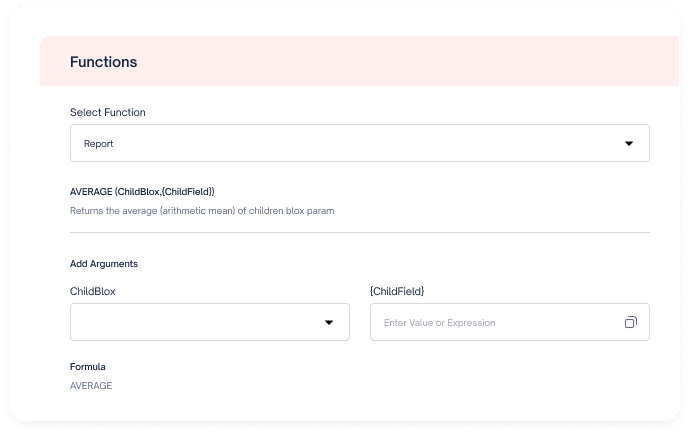The height and width of the screenshot is (435, 690).
Task: Click the Enter Value or Expression field
Action: pyautogui.click(x=510, y=322)
